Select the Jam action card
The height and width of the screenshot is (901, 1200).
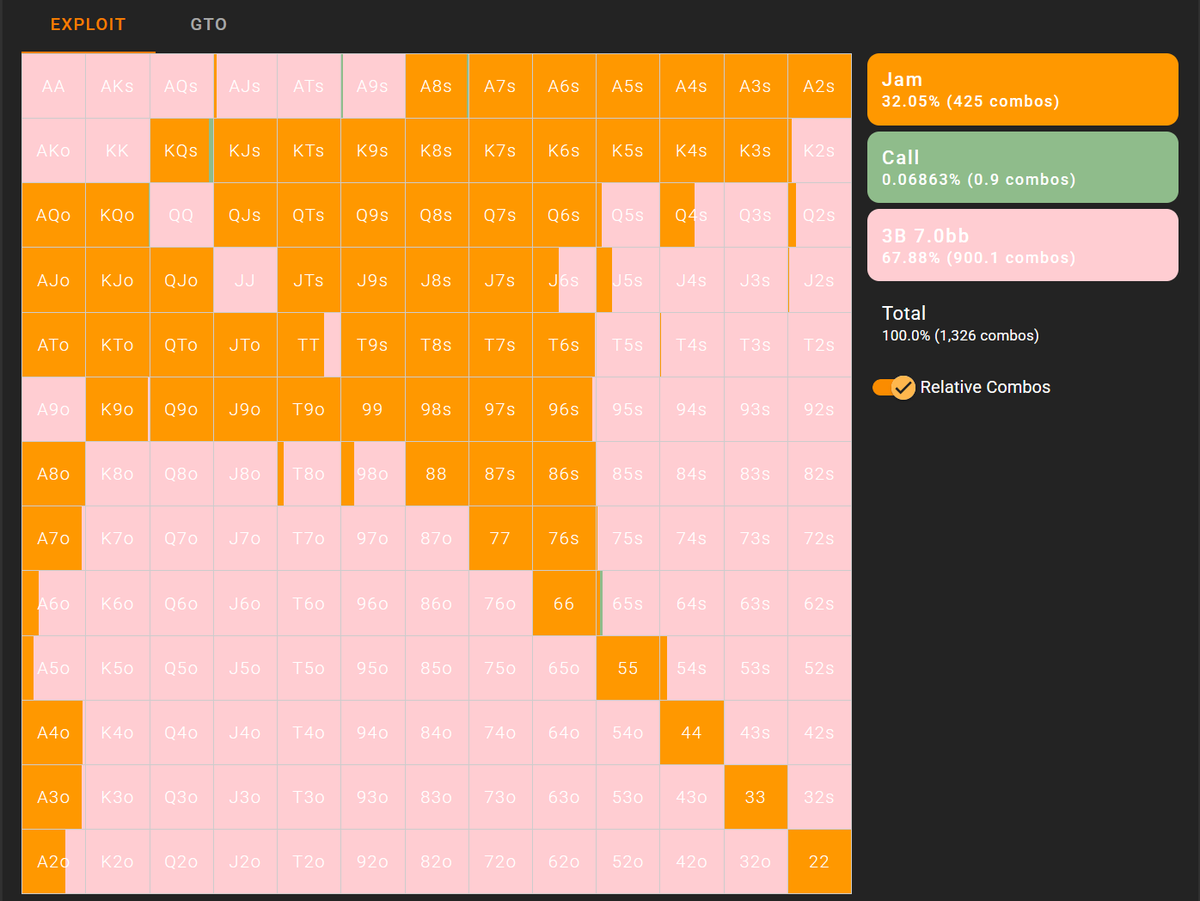1022,89
